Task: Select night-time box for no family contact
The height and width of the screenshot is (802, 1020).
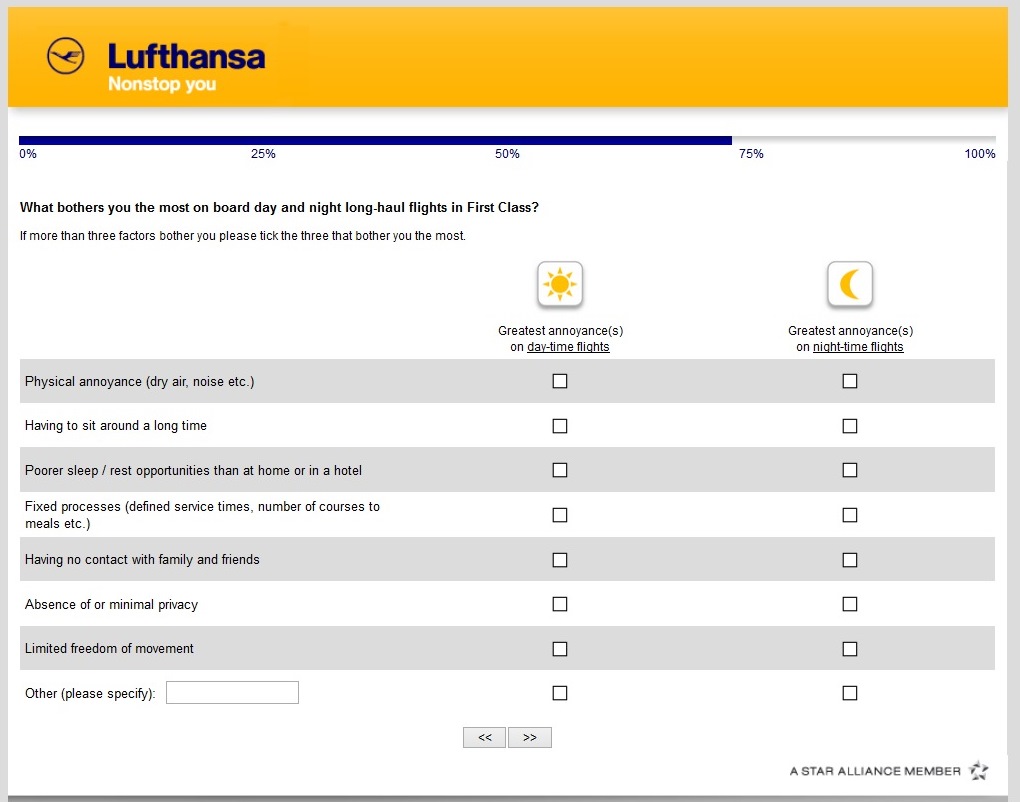Action: [850, 560]
